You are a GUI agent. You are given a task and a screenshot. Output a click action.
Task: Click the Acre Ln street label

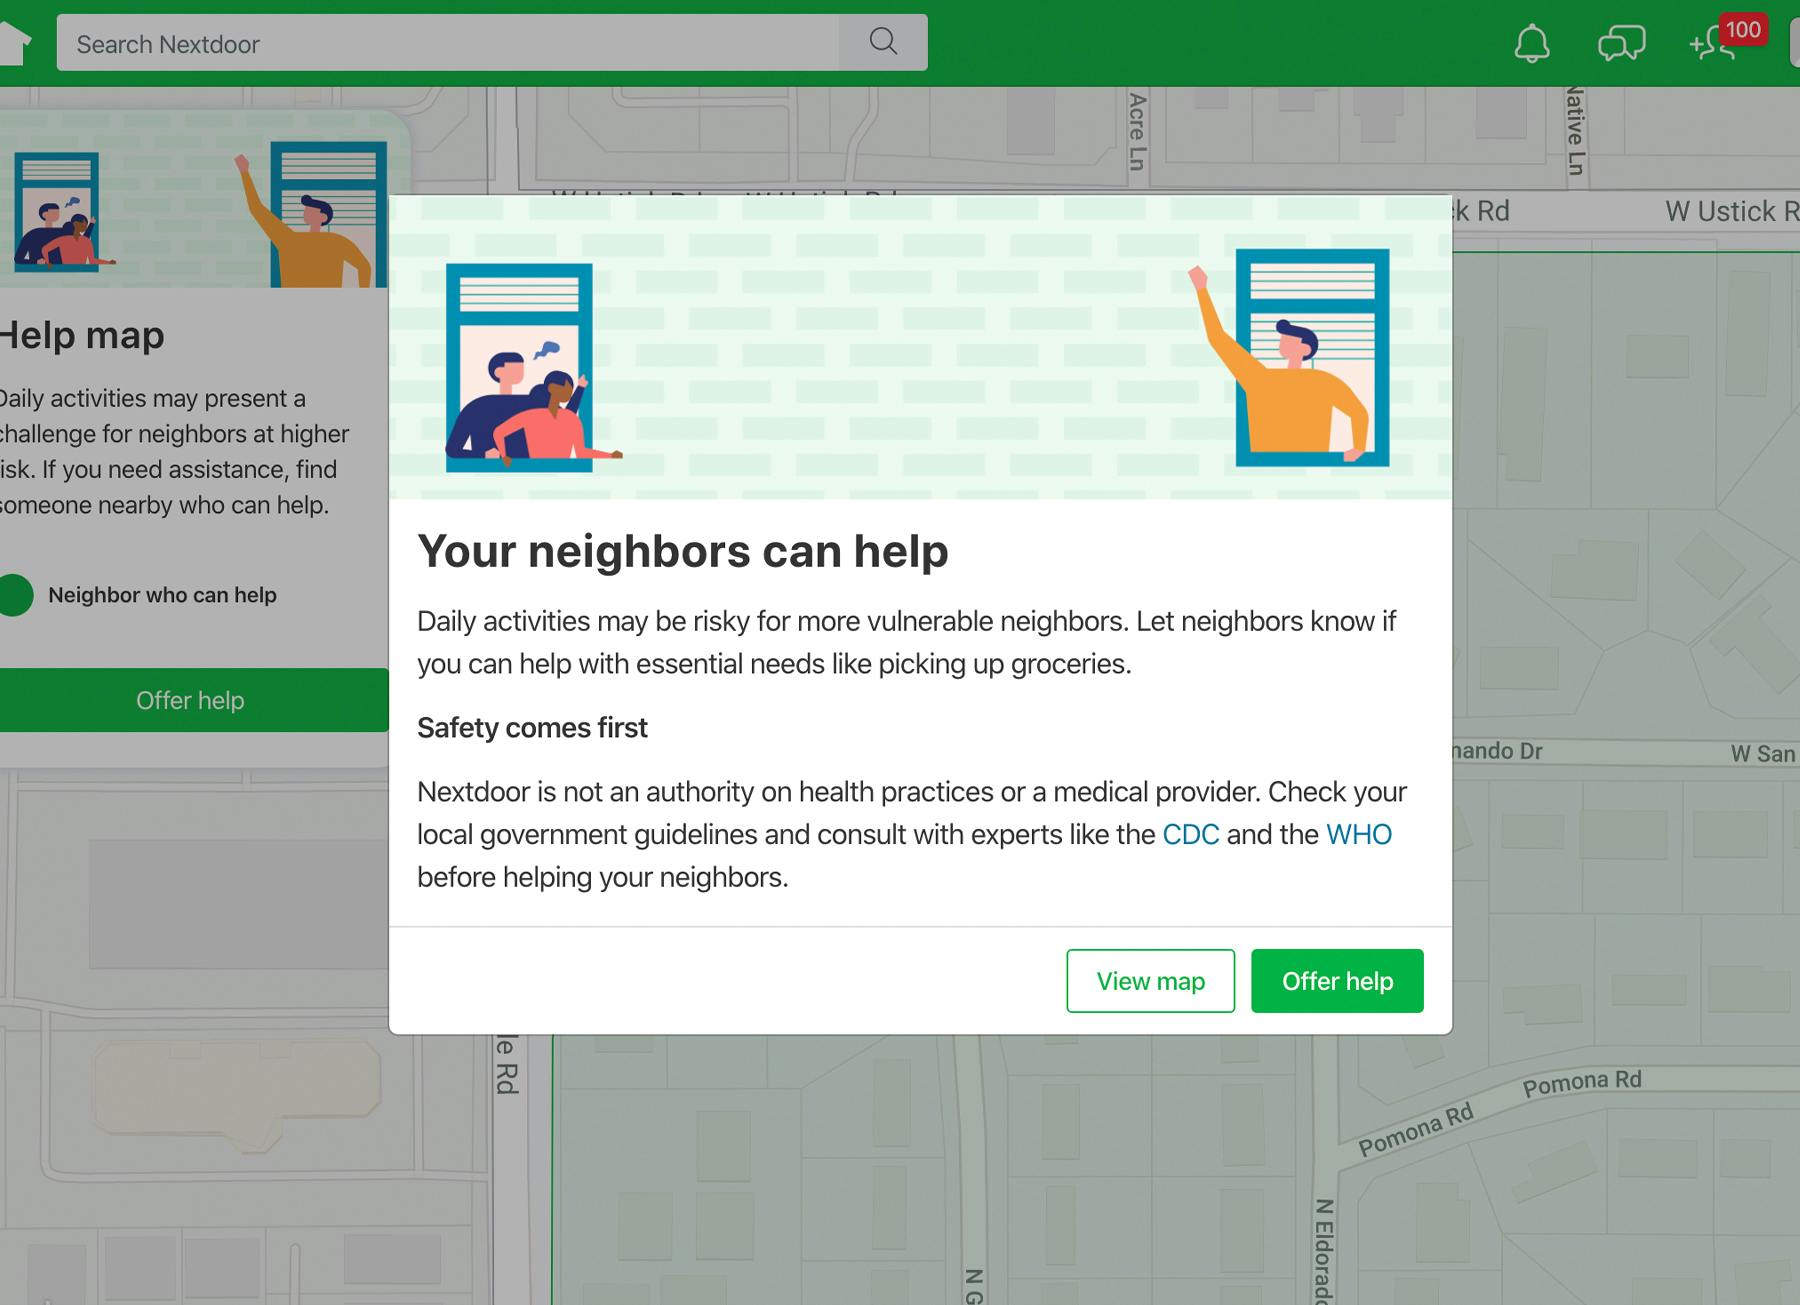[1137, 130]
